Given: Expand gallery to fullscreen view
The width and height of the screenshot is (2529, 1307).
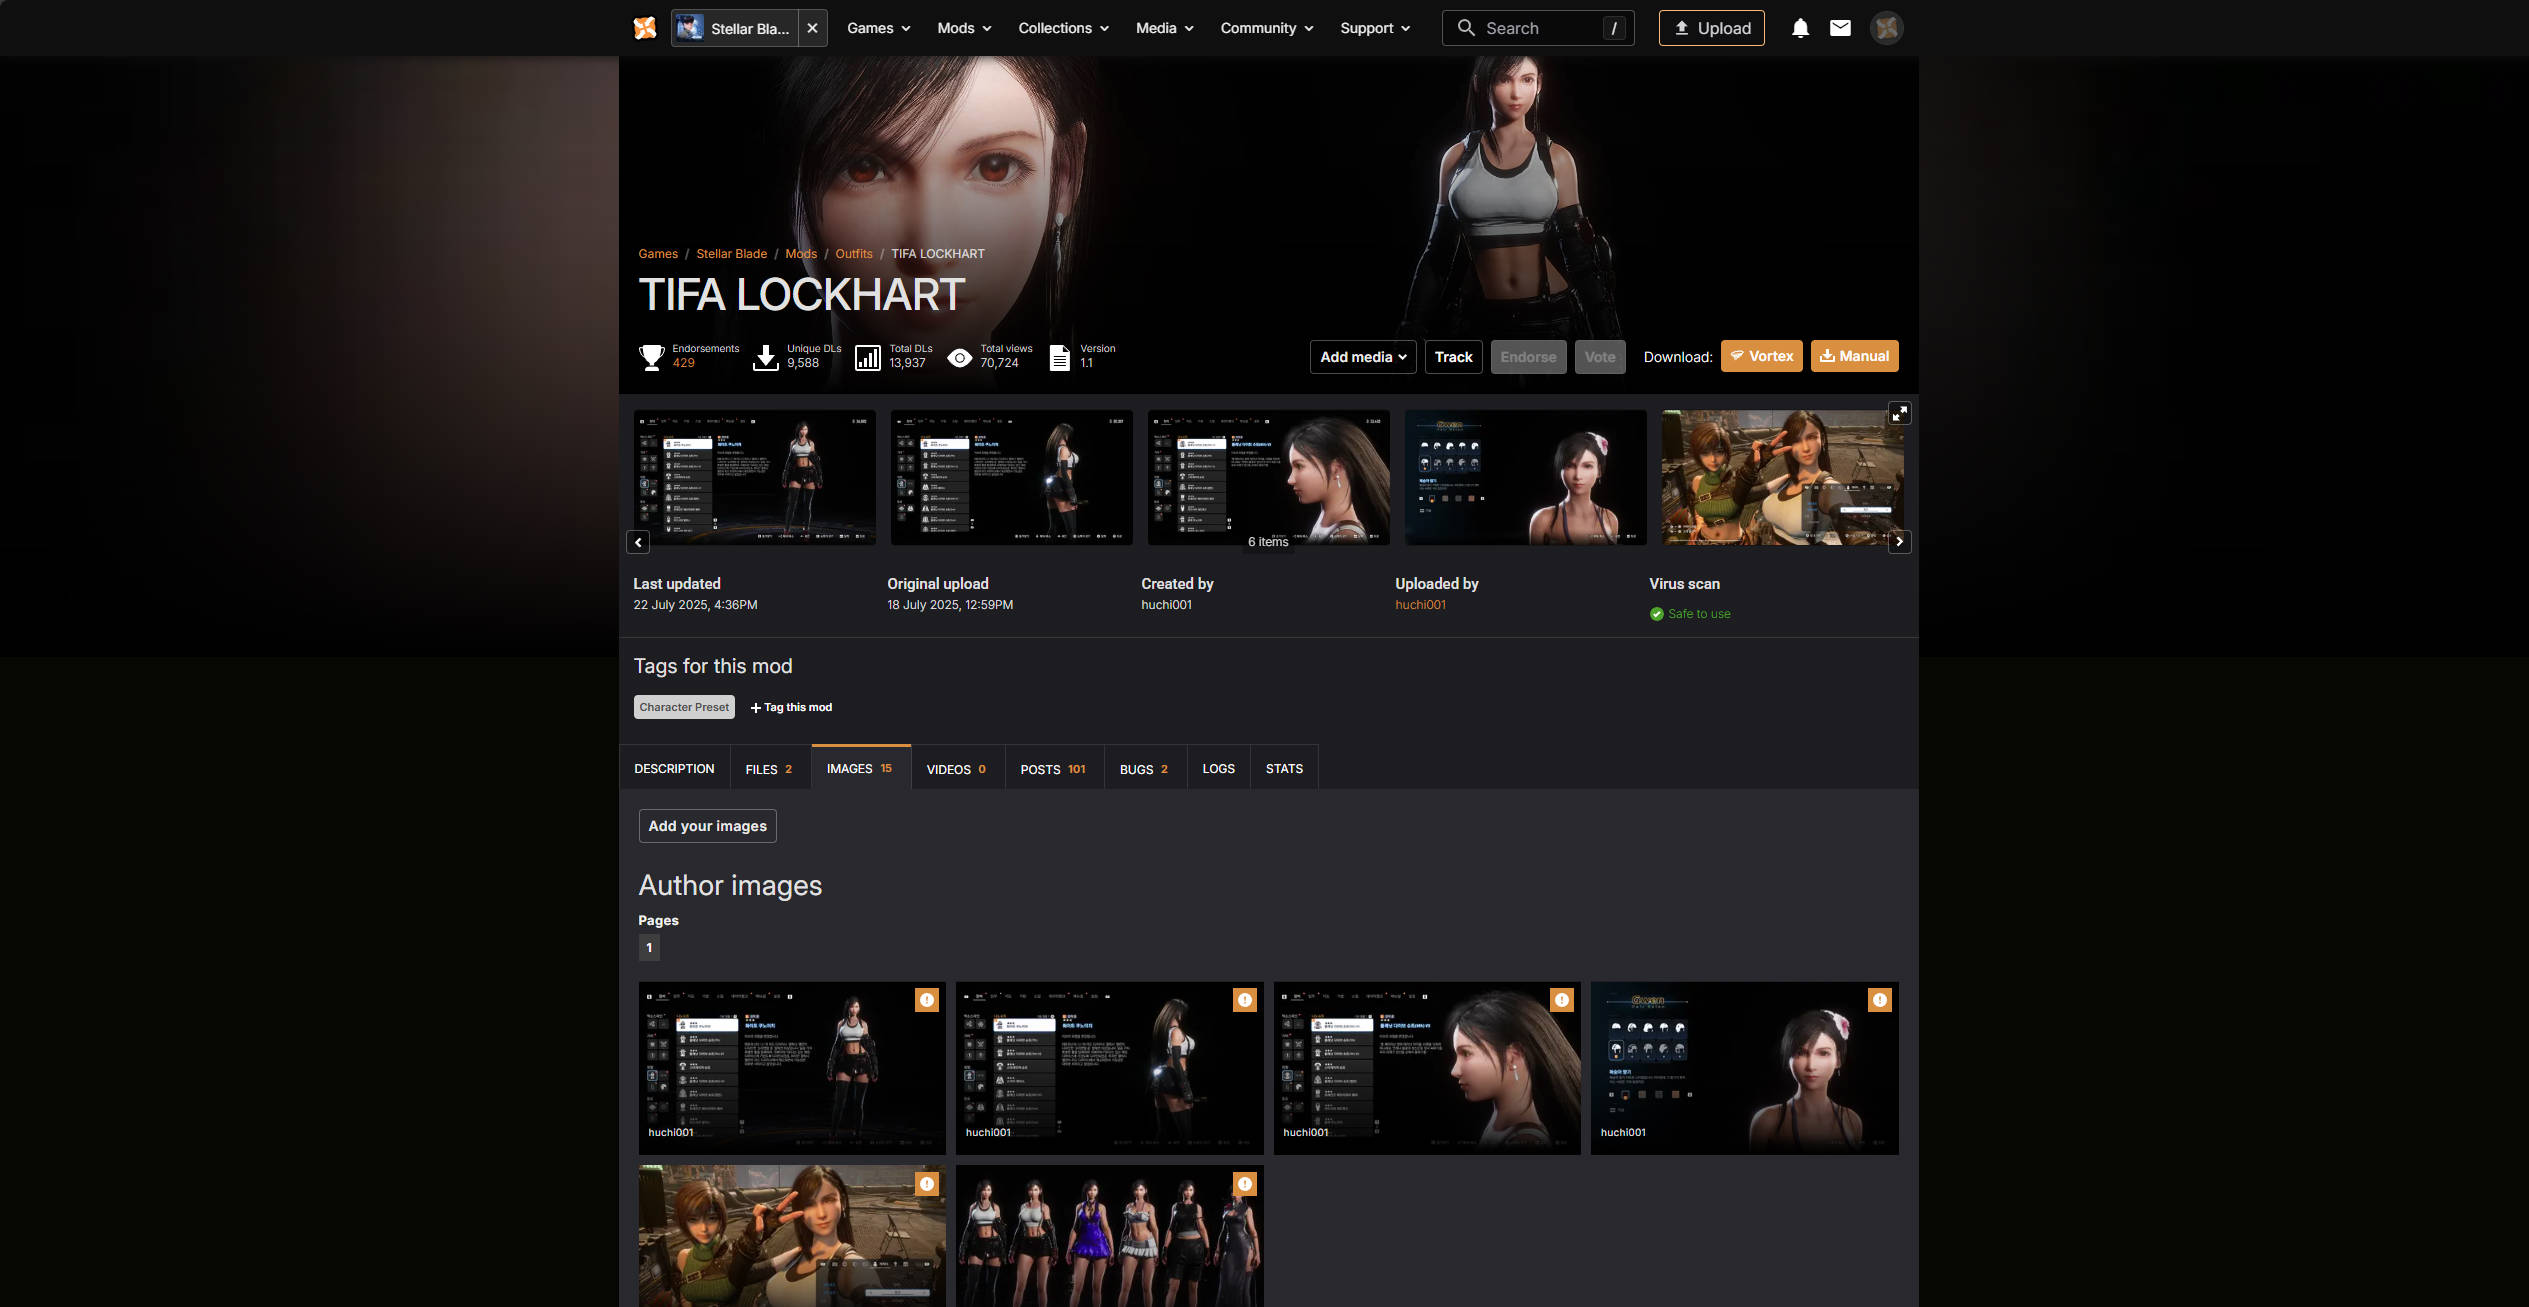Looking at the screenshot, I should pos(1899,413).
